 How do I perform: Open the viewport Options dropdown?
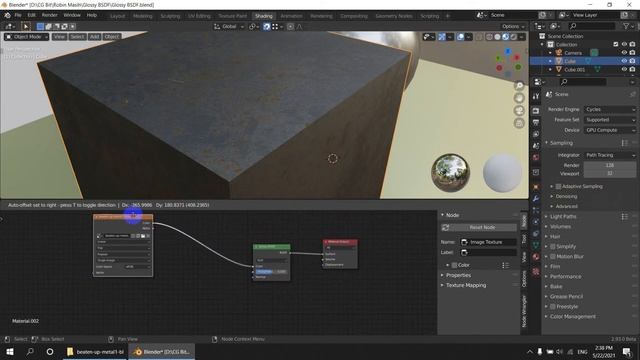click(x=513, y=27)
